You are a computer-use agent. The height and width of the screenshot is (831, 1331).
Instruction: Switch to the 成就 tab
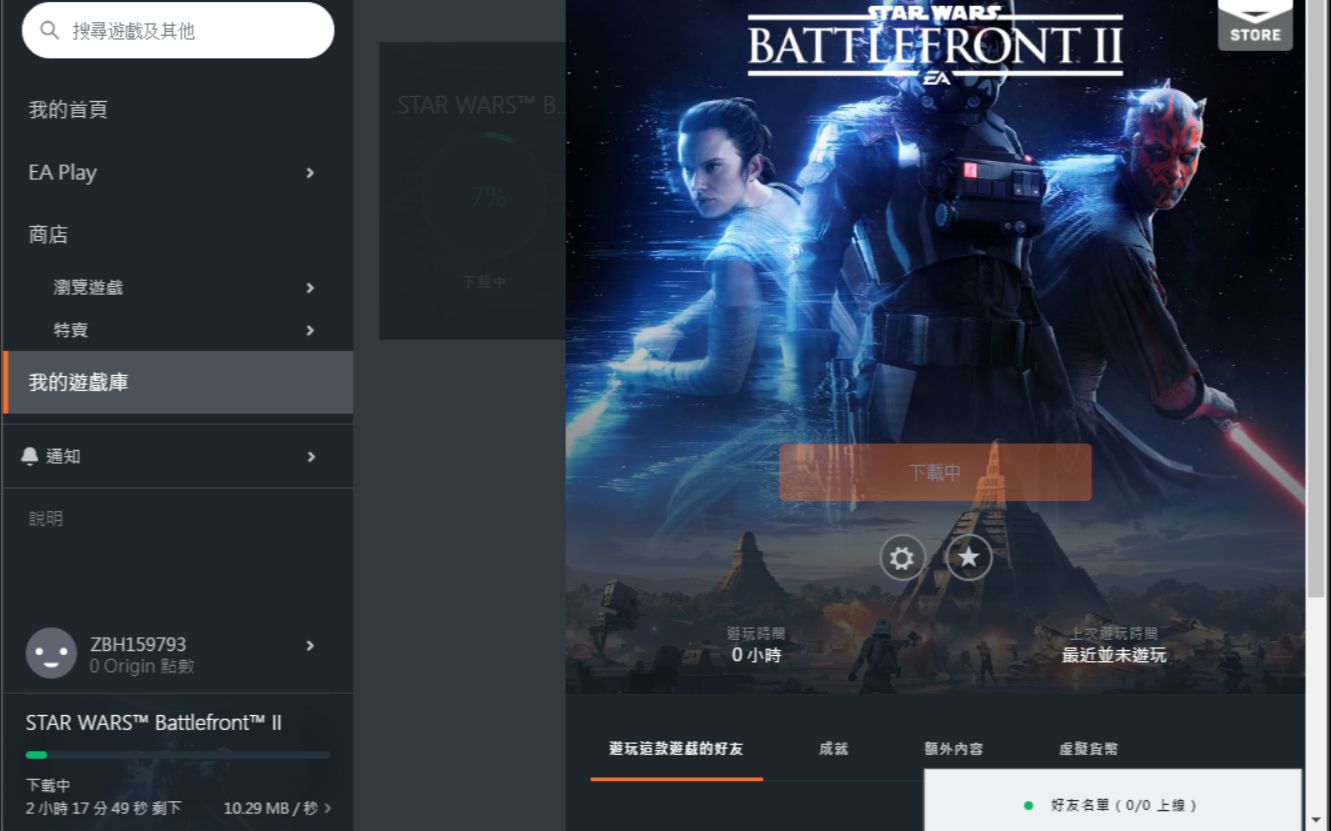[833, 749]
